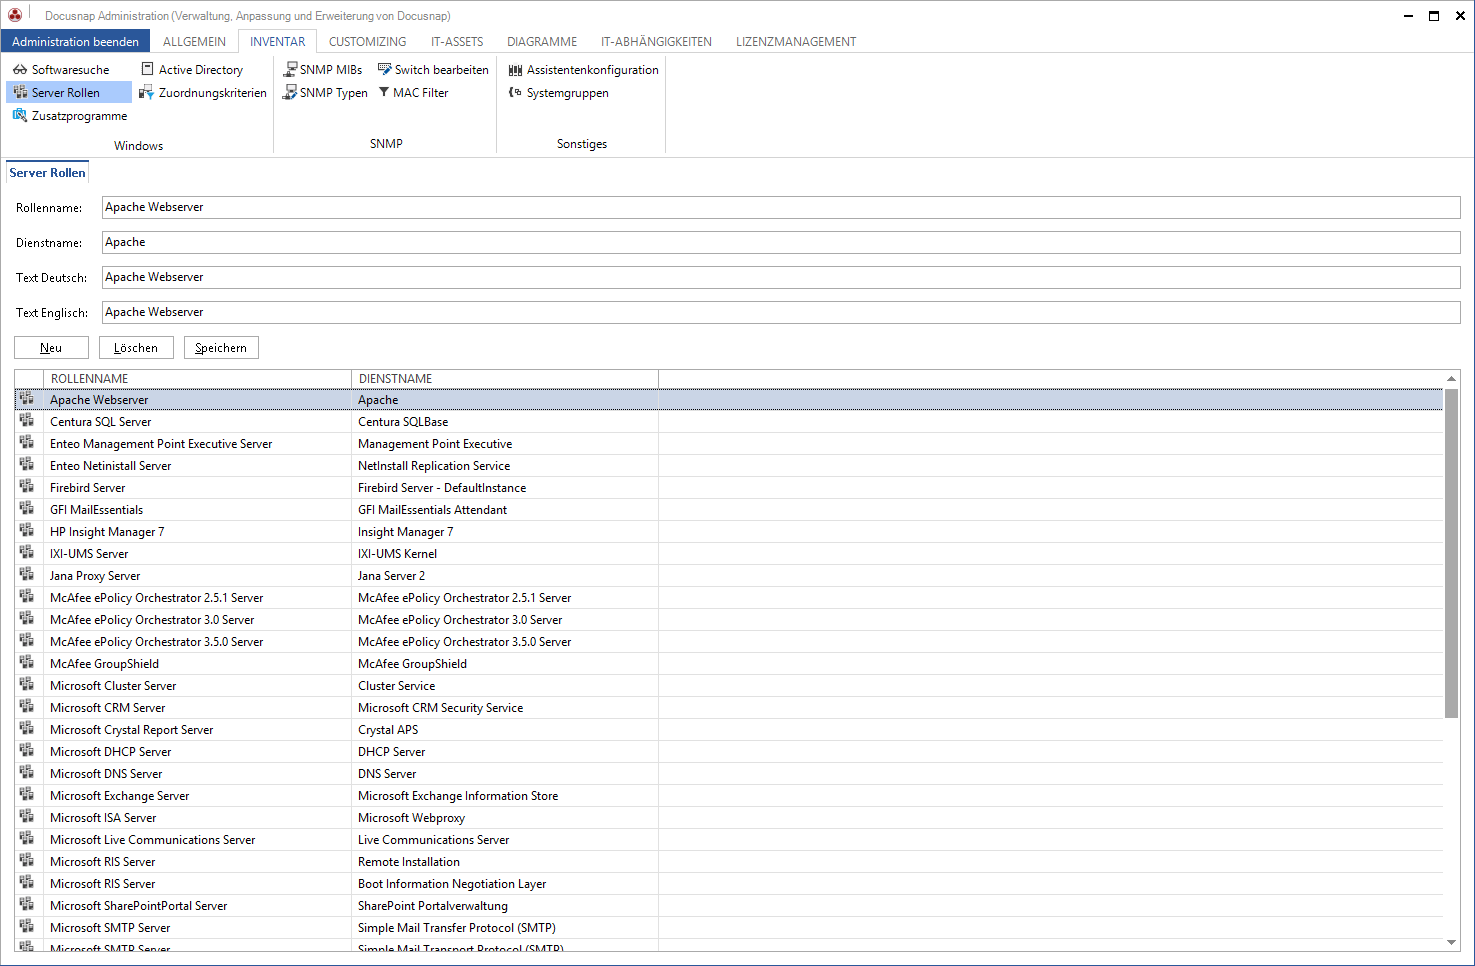
Task: Click the Löschen button
Action: coord(136,348)
